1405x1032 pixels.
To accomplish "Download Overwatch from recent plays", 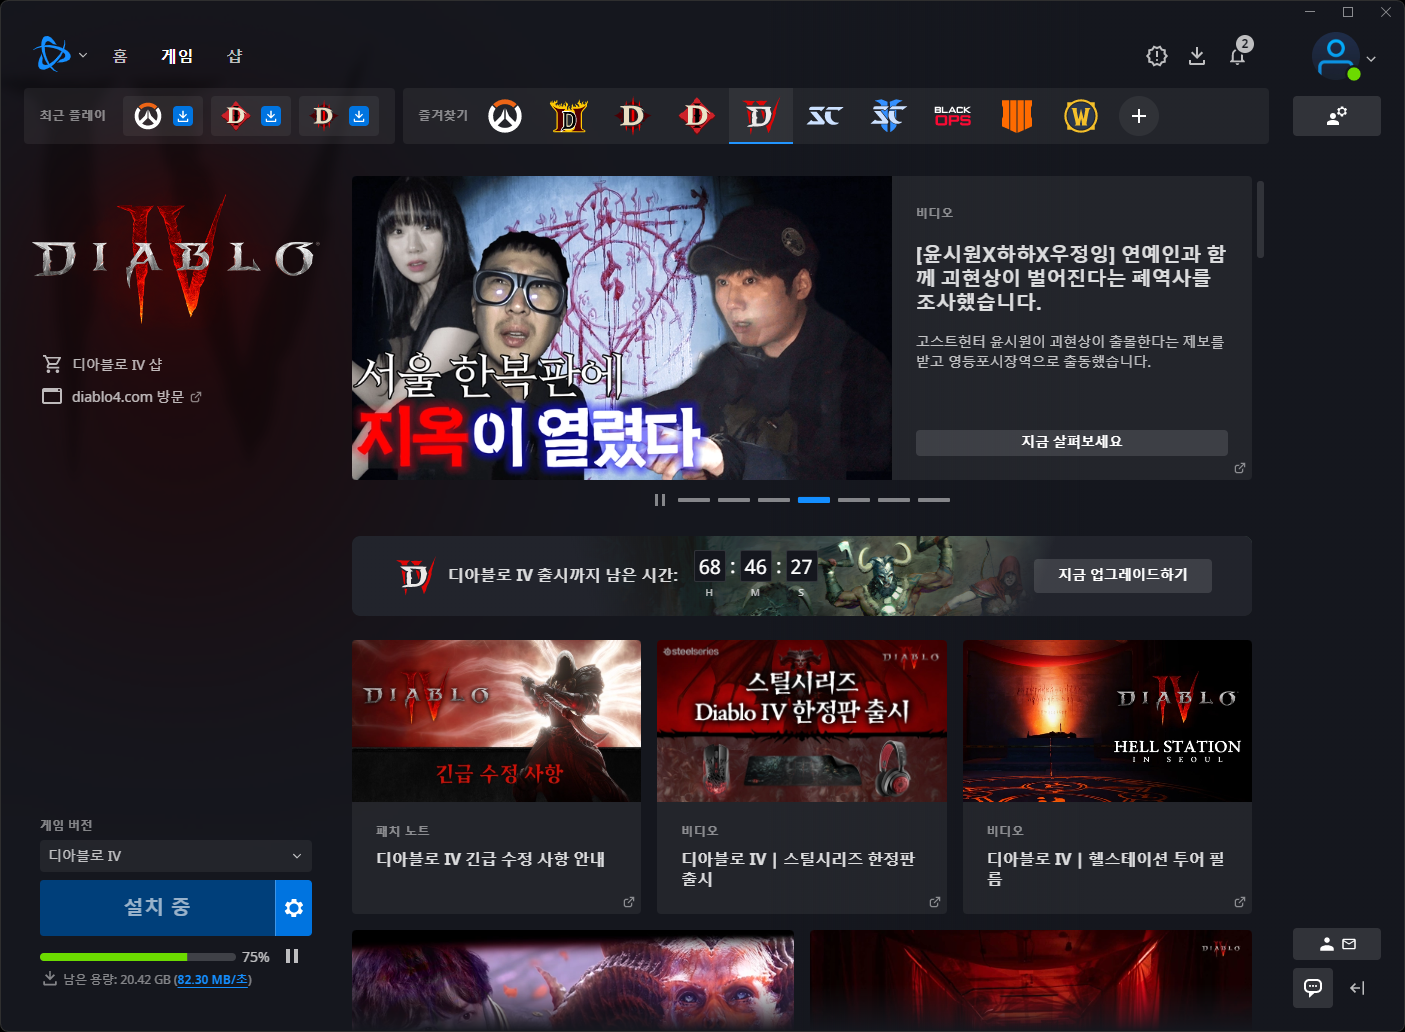I will click(183, 116).
